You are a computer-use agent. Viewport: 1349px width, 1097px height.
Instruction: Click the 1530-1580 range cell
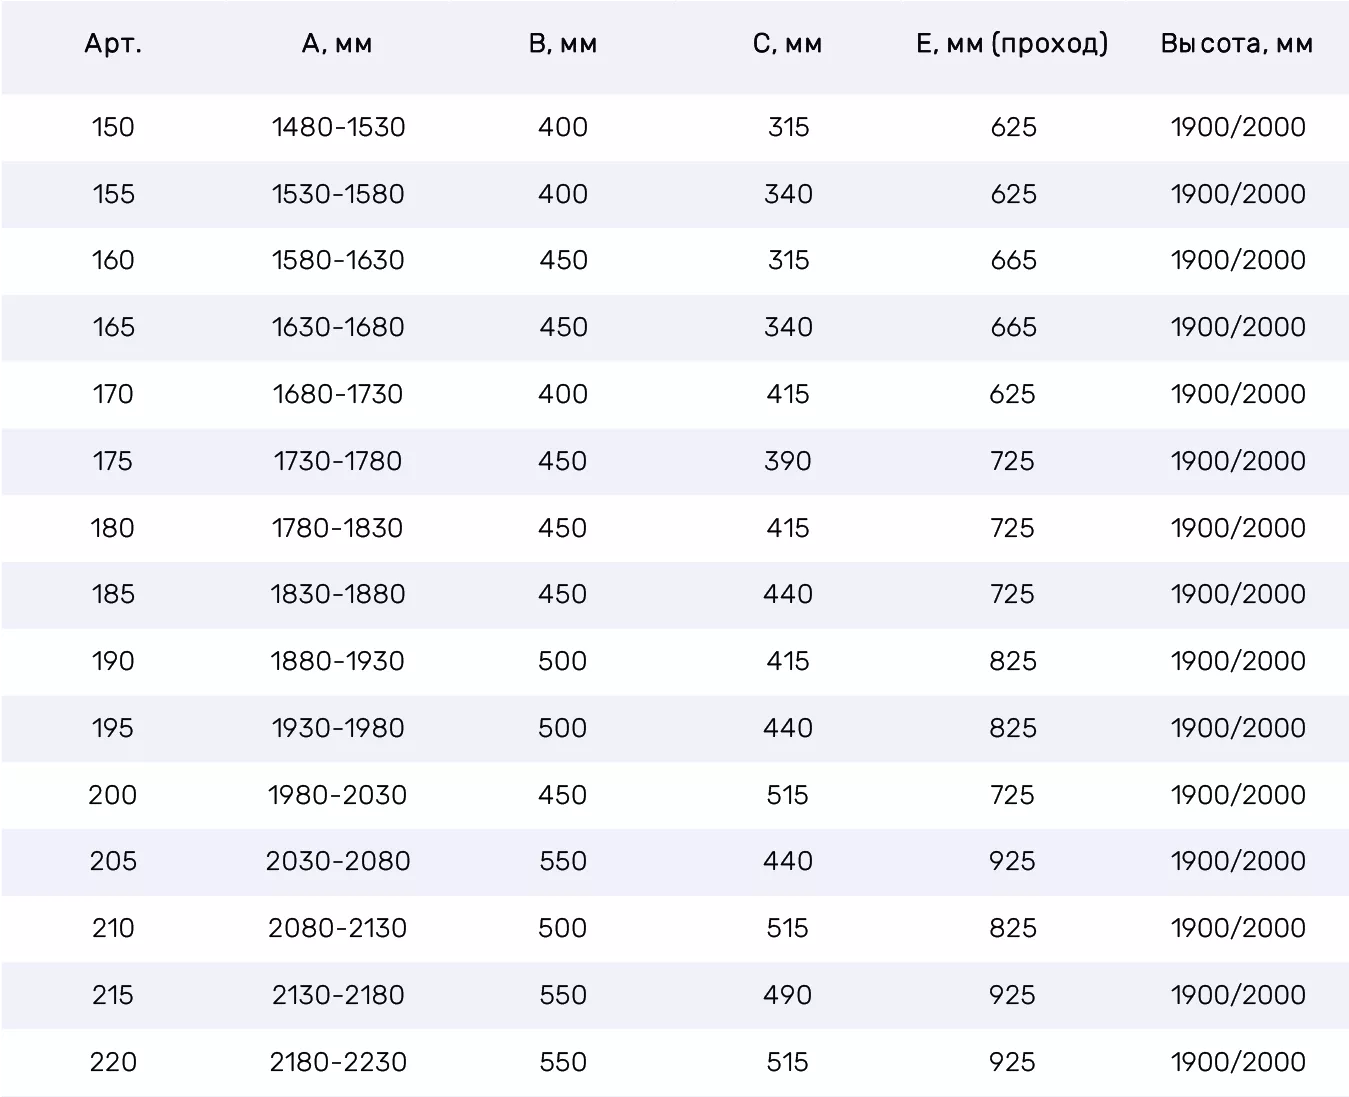[338, 194]
